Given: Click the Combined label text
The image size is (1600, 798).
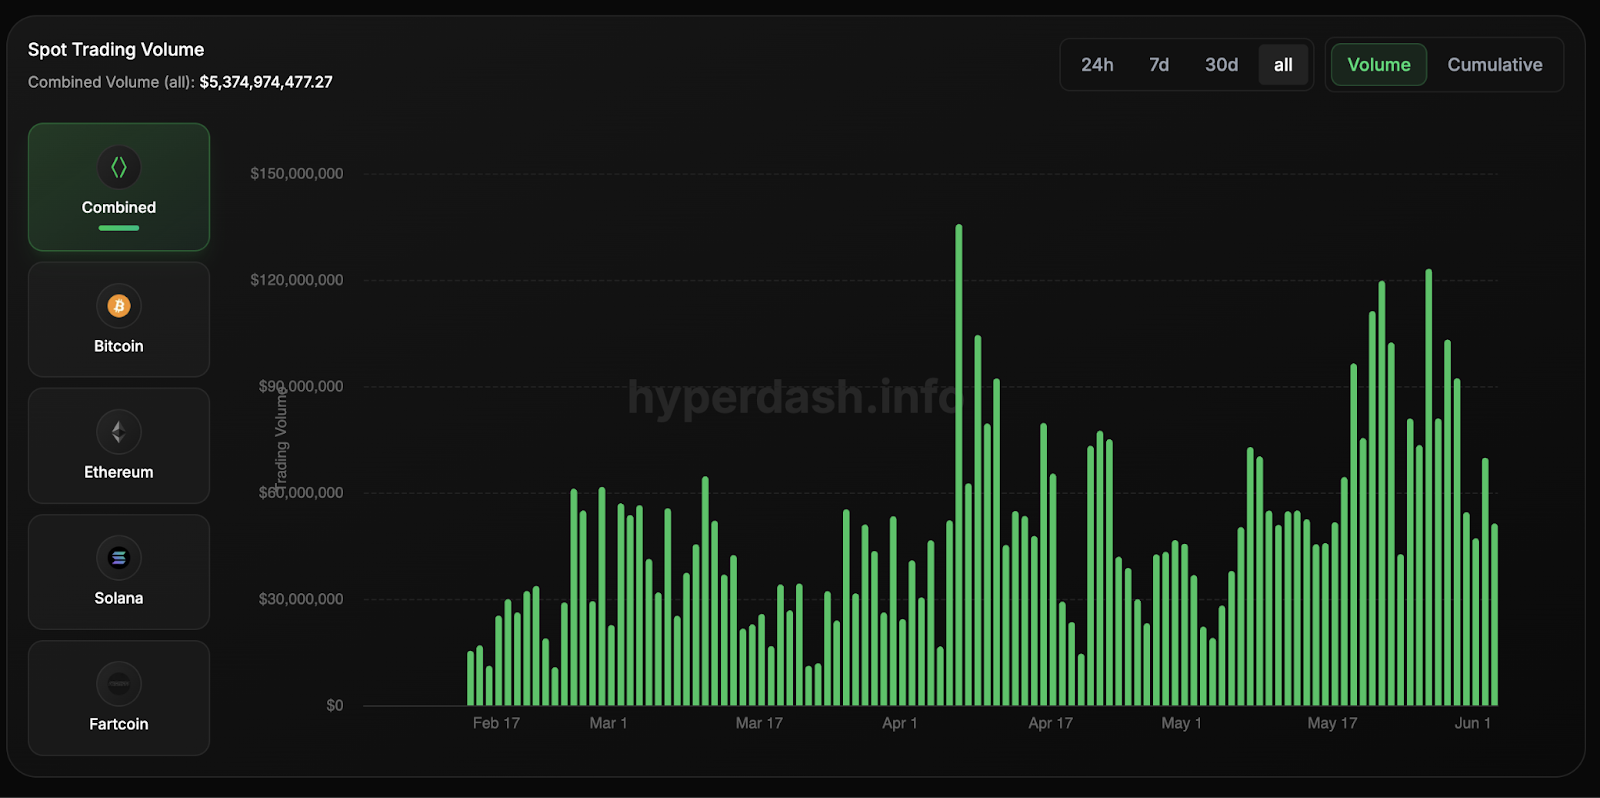Looking at the screenshot, I should point(119,207).
